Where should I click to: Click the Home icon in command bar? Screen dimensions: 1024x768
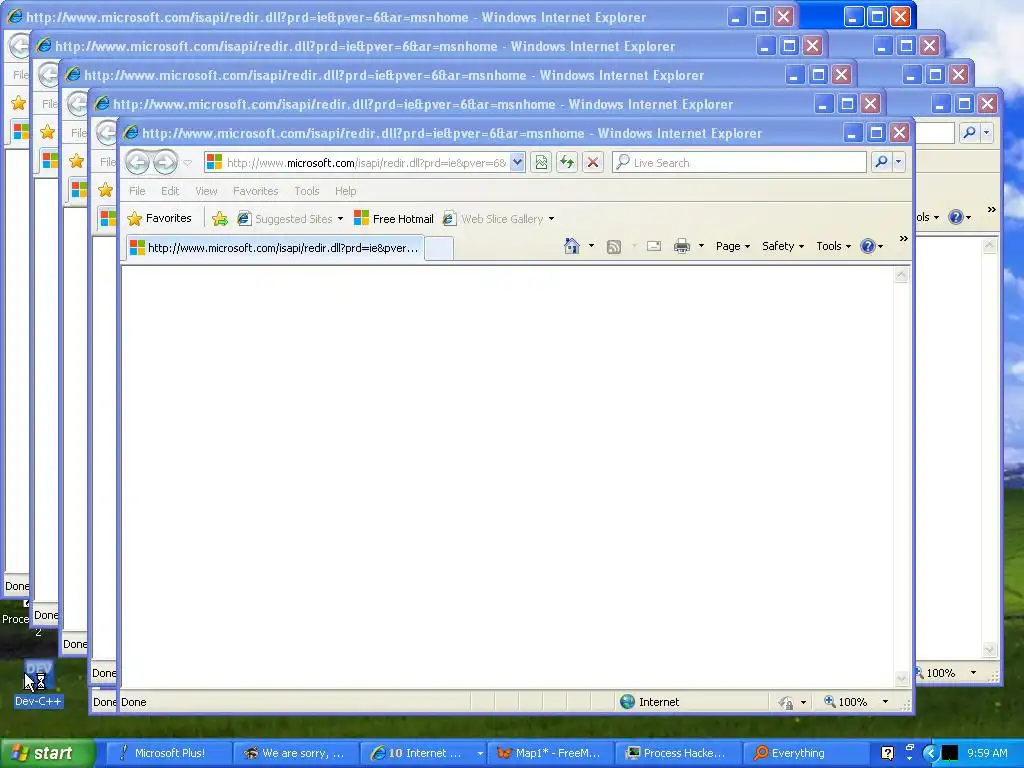tap(572, 246)
